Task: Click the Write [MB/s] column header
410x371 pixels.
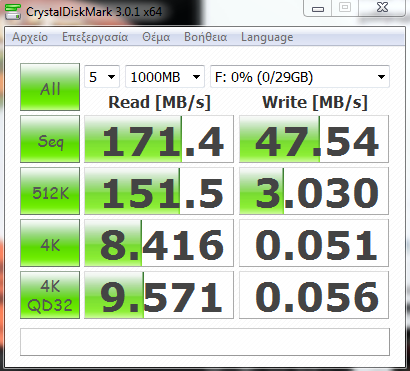Action: tap(315, 102)
